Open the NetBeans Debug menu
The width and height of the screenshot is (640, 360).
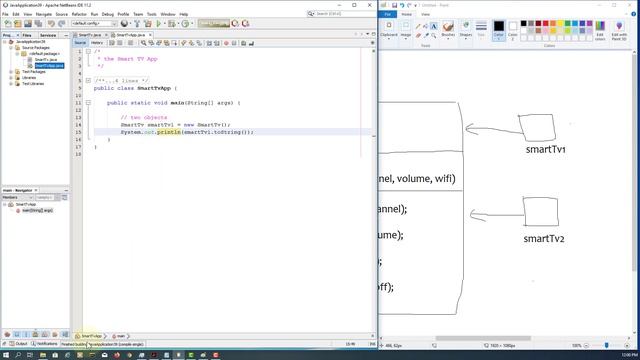point(108,14)
